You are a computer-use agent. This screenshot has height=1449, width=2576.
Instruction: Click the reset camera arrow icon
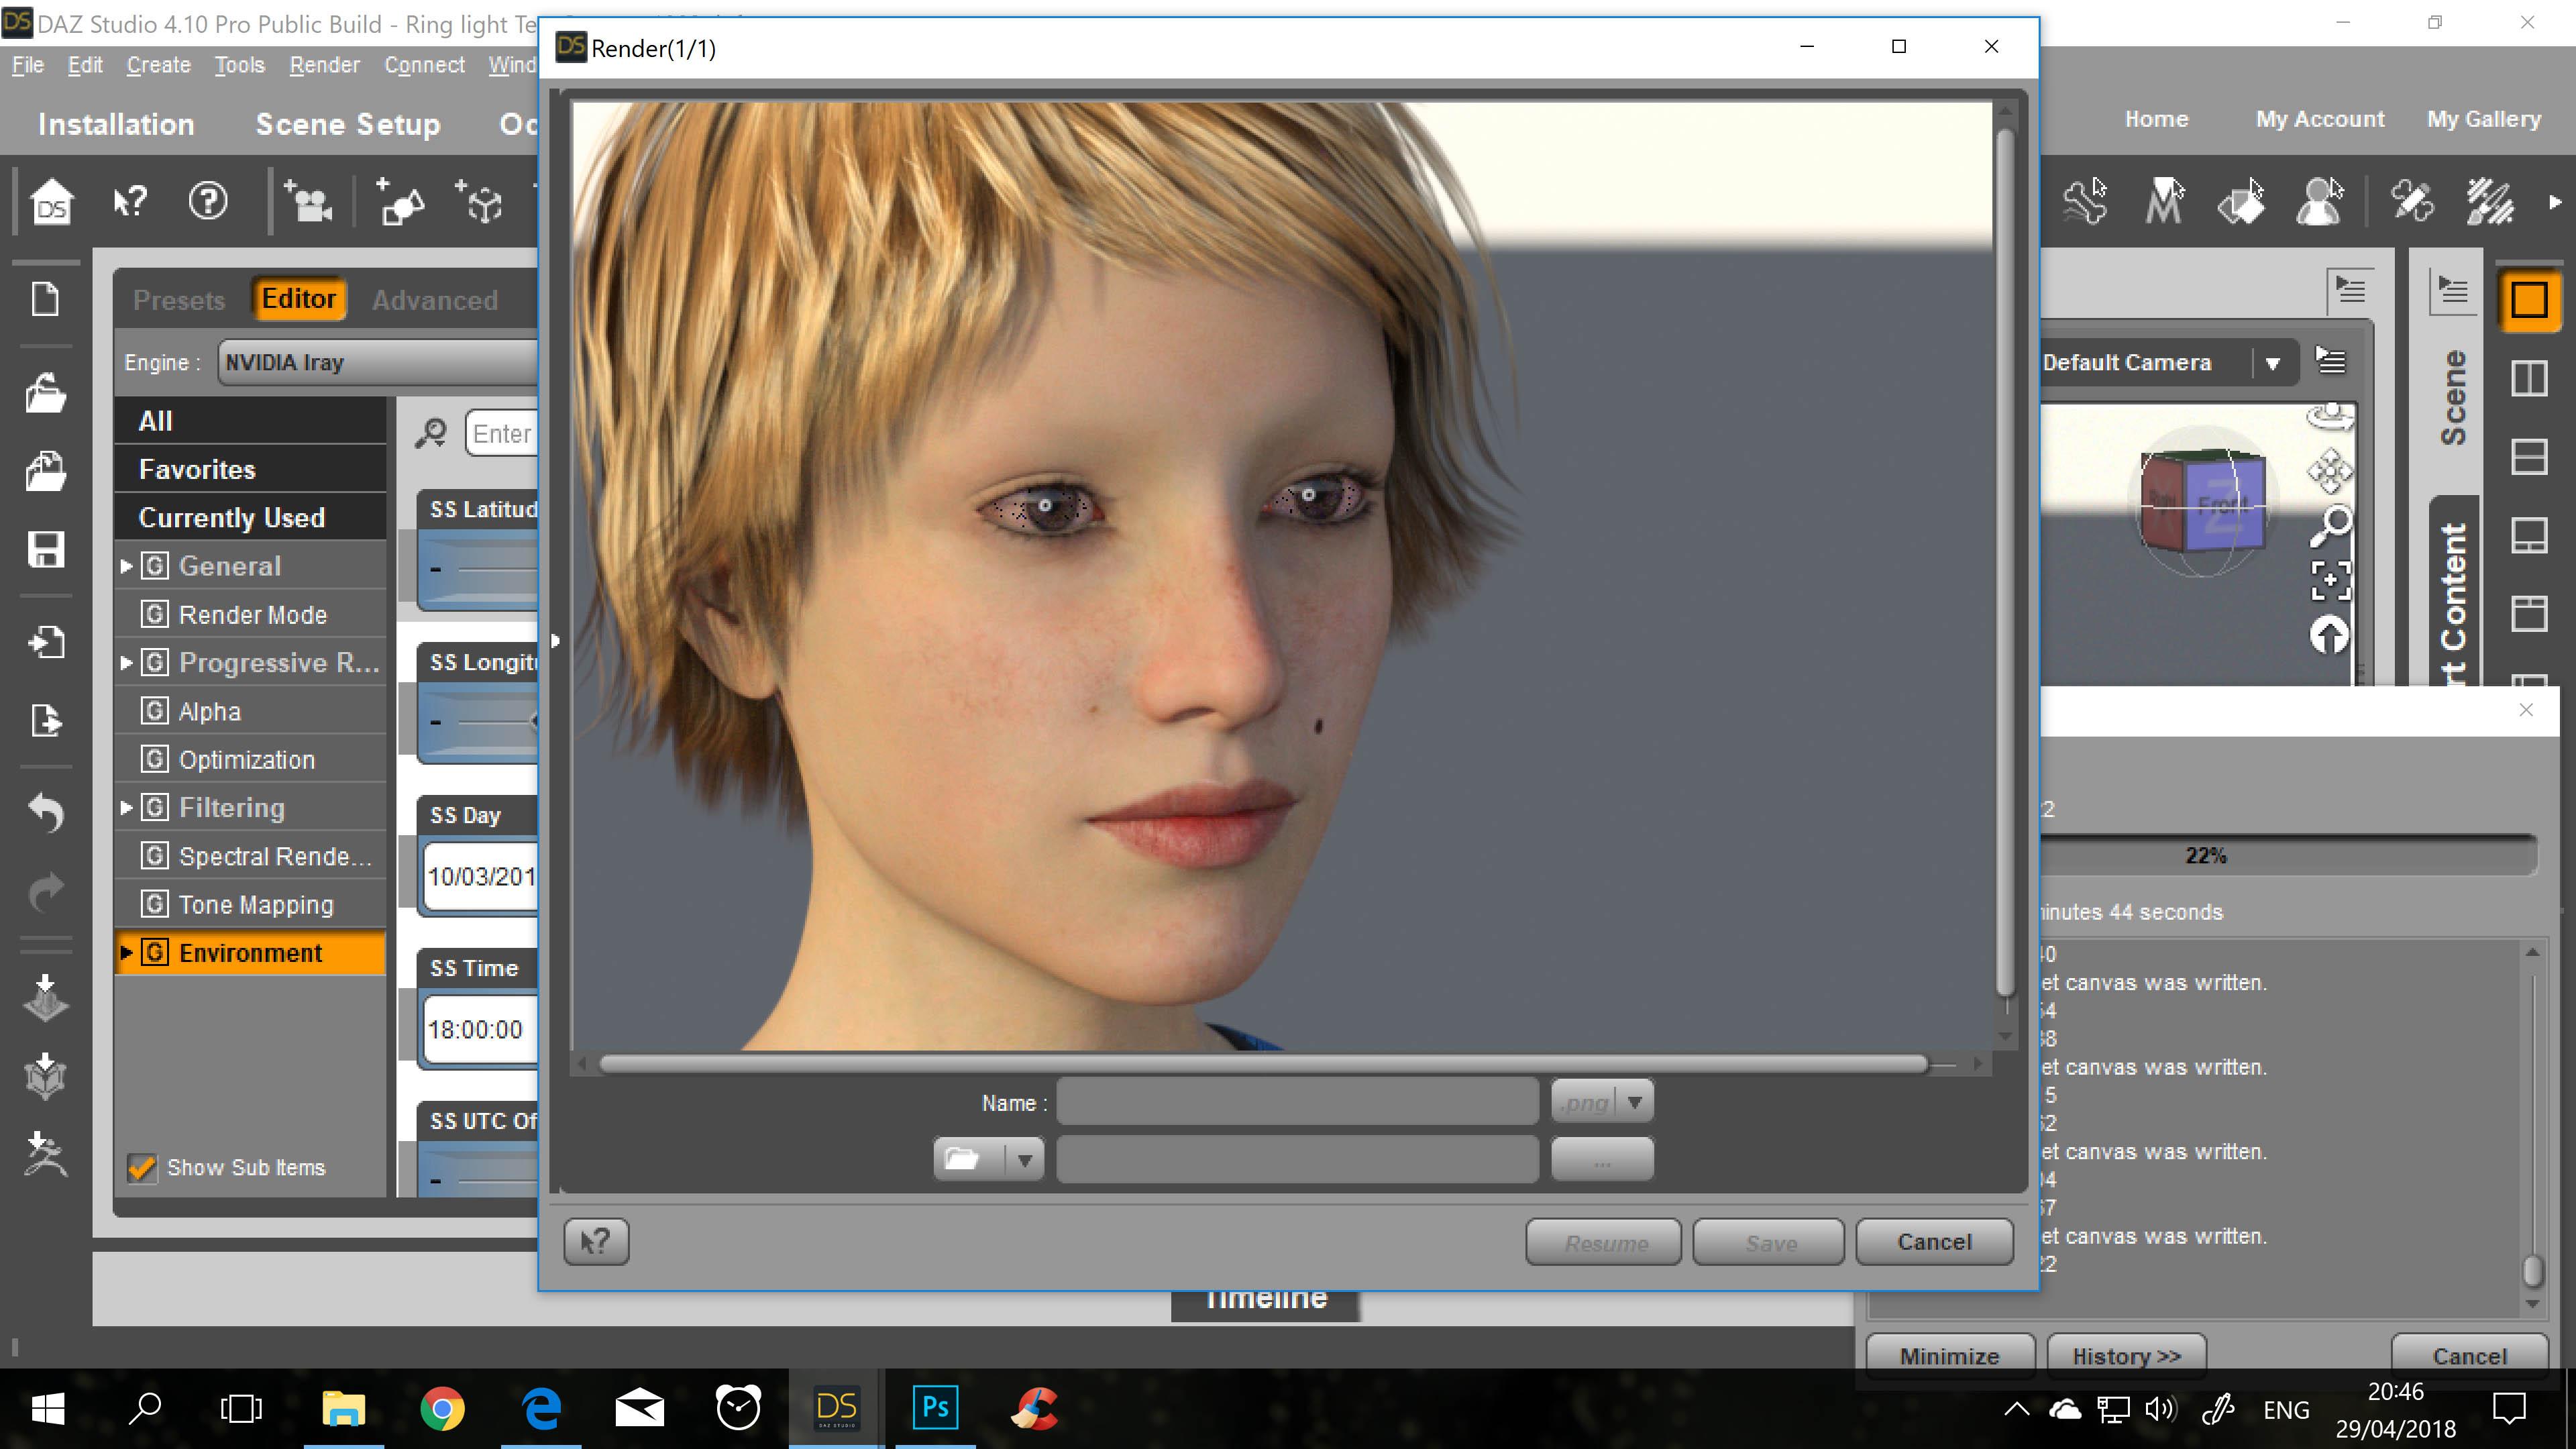[x=2330, y=634]
